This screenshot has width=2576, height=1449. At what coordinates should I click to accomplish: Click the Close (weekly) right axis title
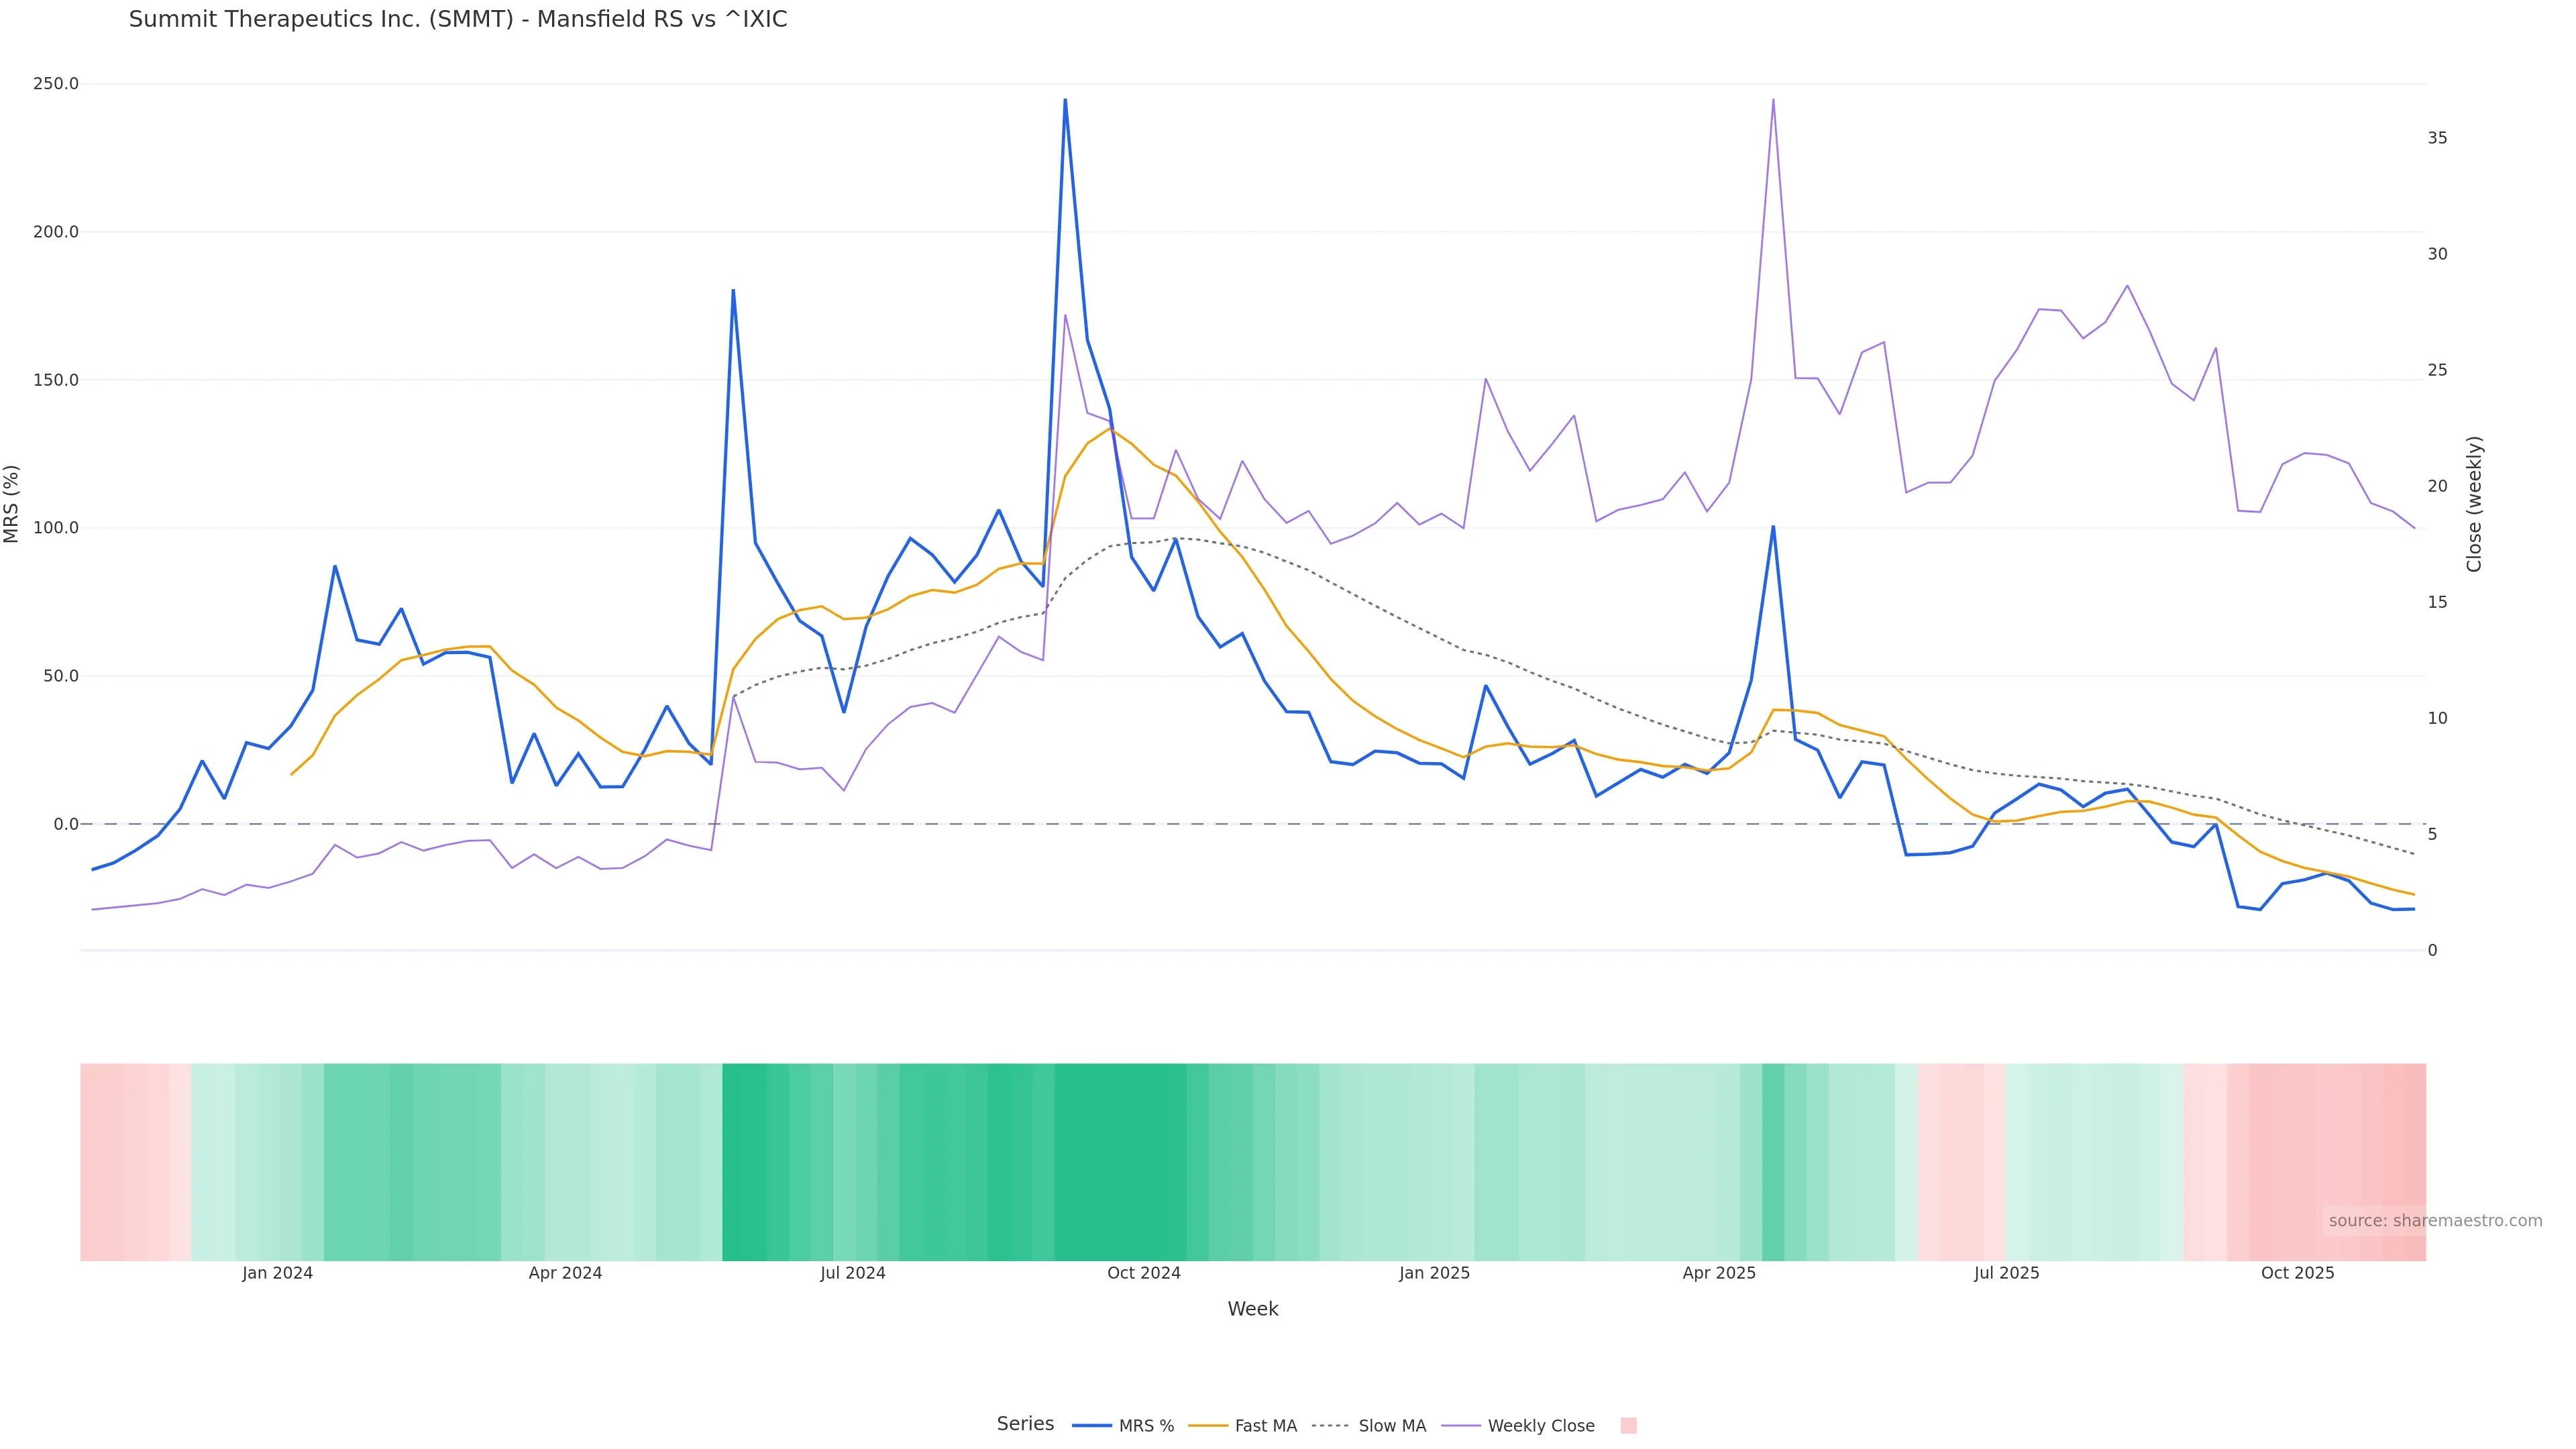tap(2474, 504)
